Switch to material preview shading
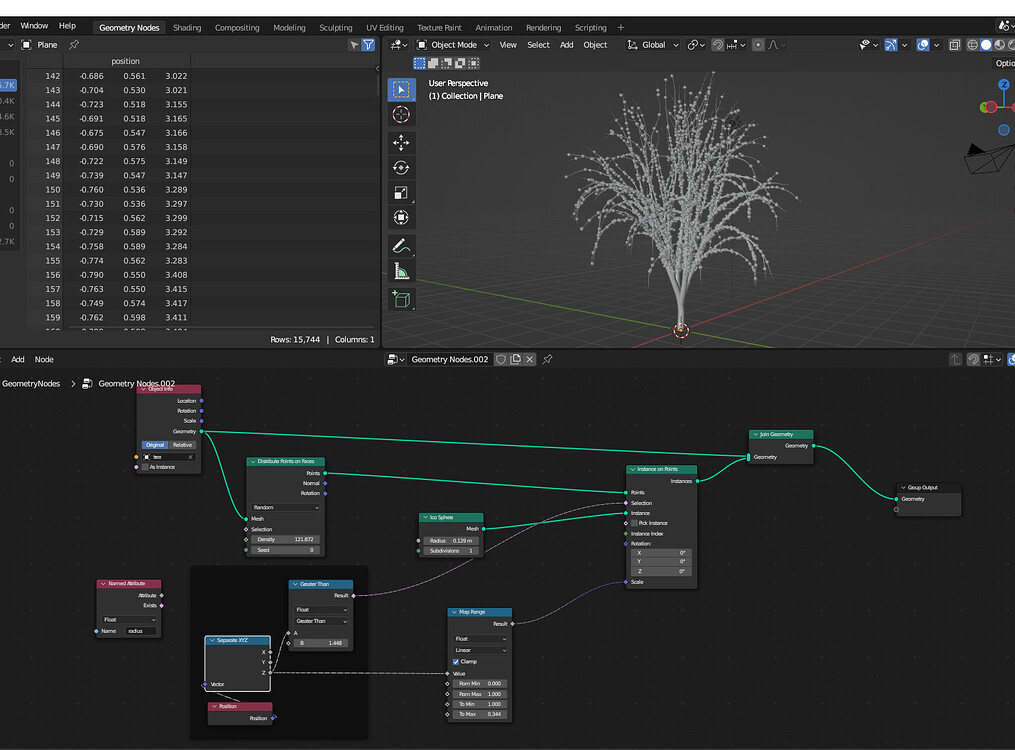The width and height of the screenshot is (1015, 750). tap(999, 45)
